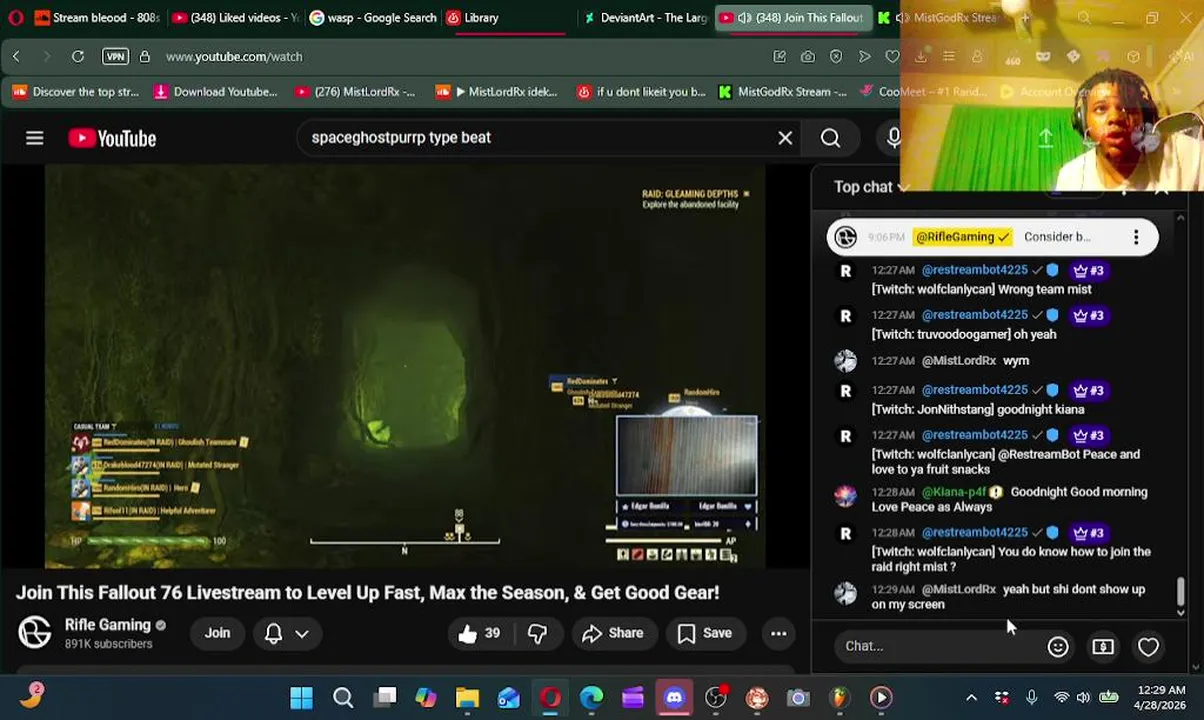Viewport: 1204px width, 720px height.
Task: Click the Fallout 76 video player
Action: pyautogui.click(x=405, y=367)
